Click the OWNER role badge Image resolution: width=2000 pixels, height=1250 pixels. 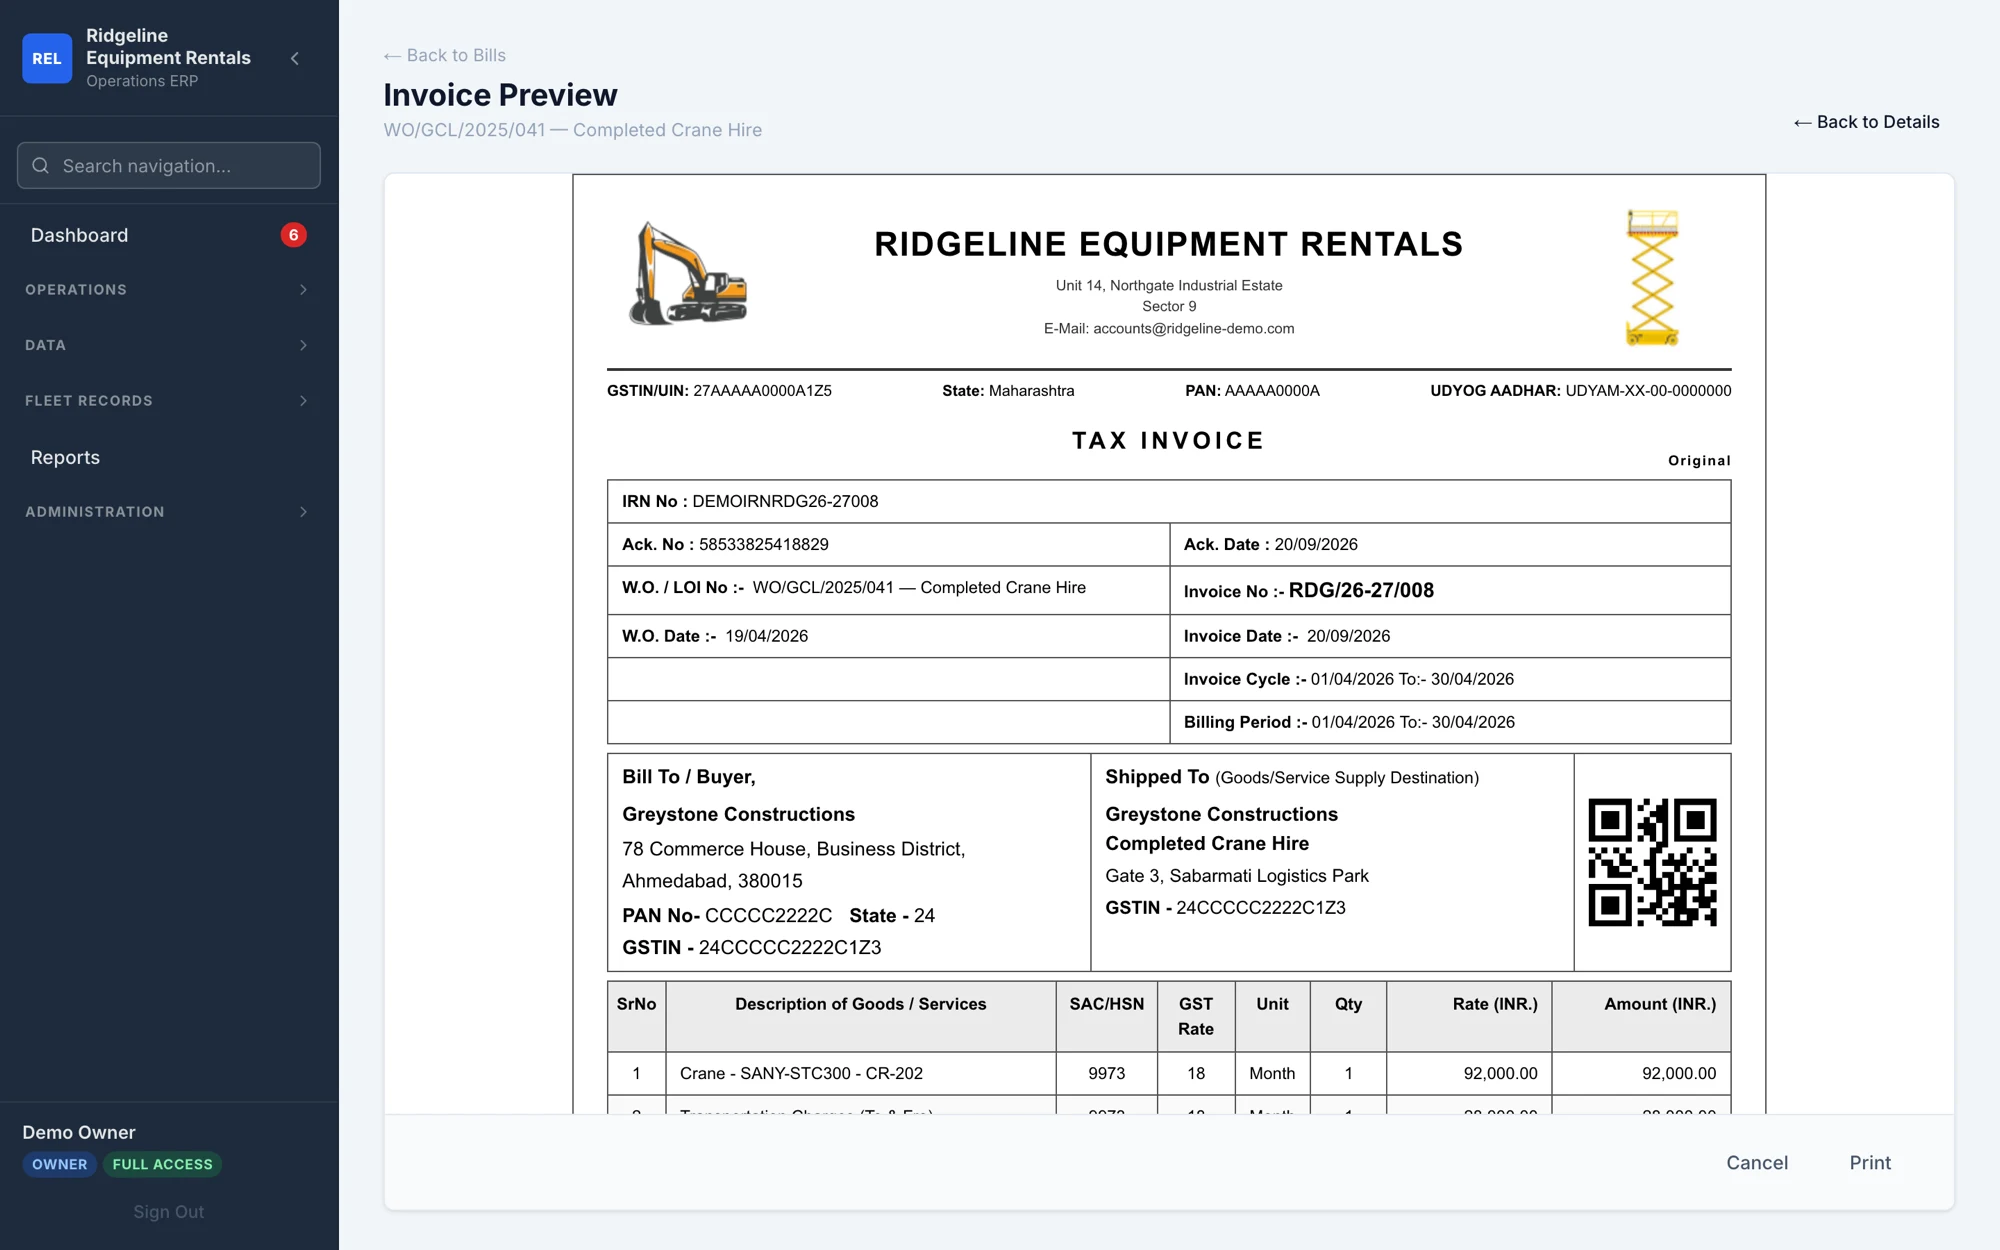click(x=60, y=1165)
